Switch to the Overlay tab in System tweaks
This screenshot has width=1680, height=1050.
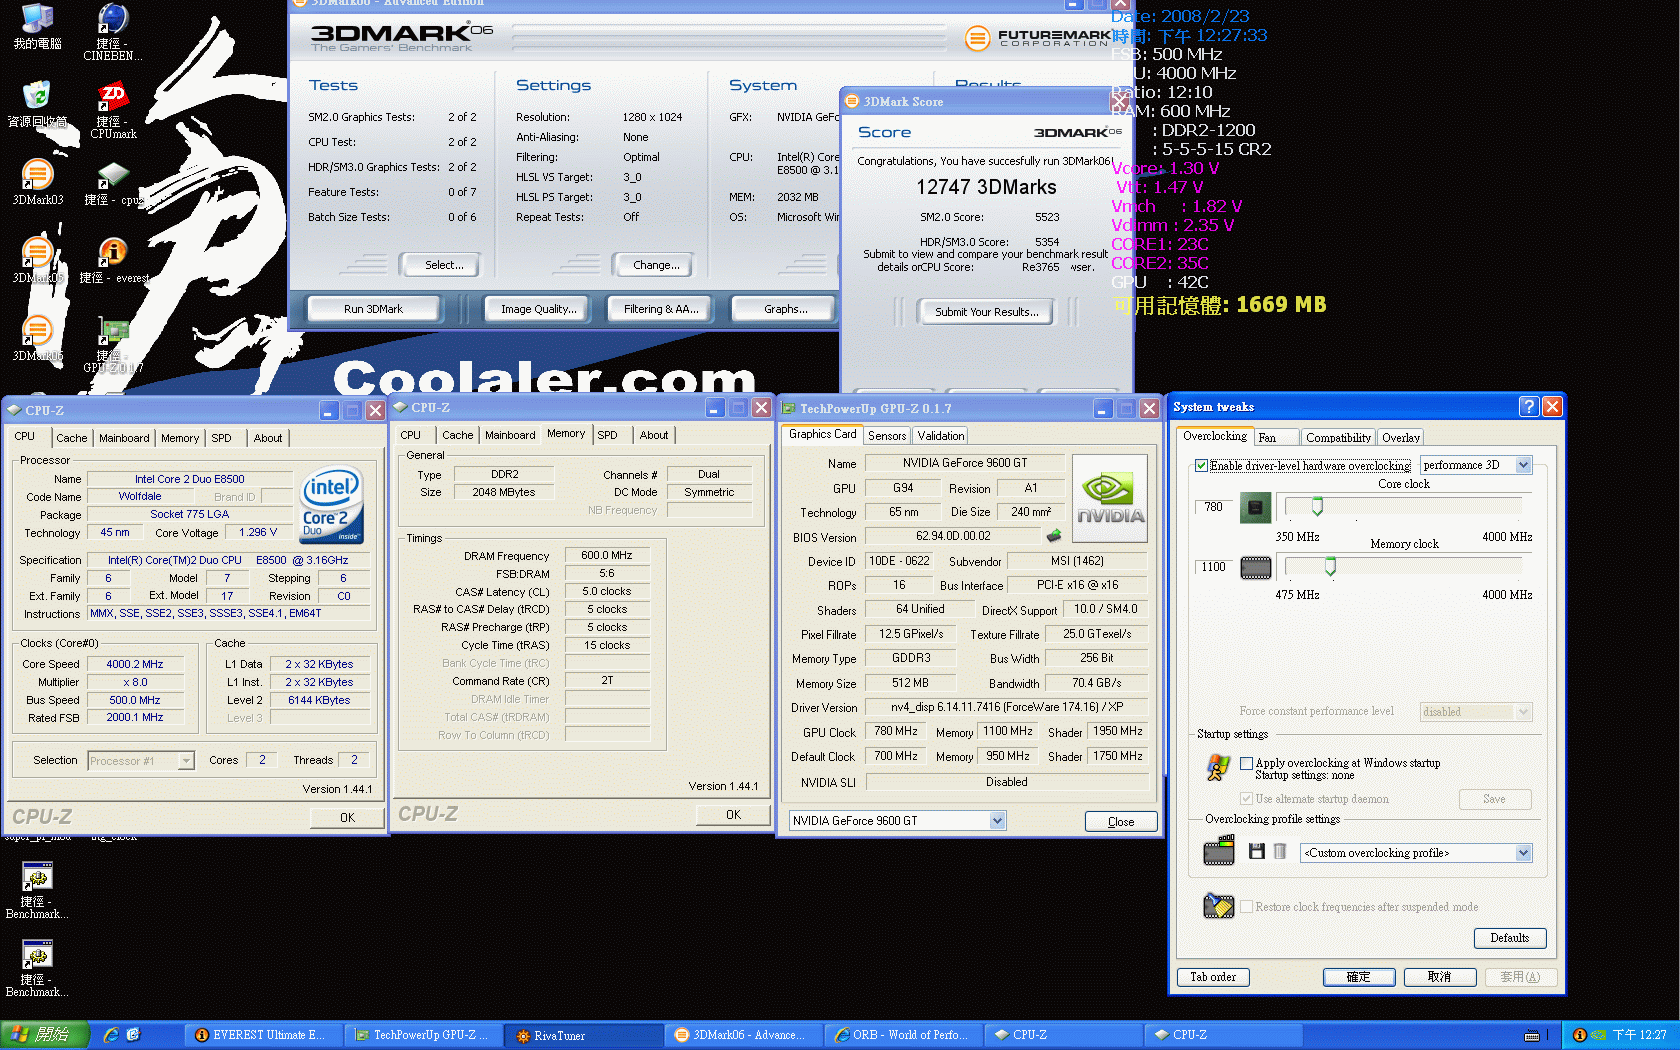coord(1401,437)
